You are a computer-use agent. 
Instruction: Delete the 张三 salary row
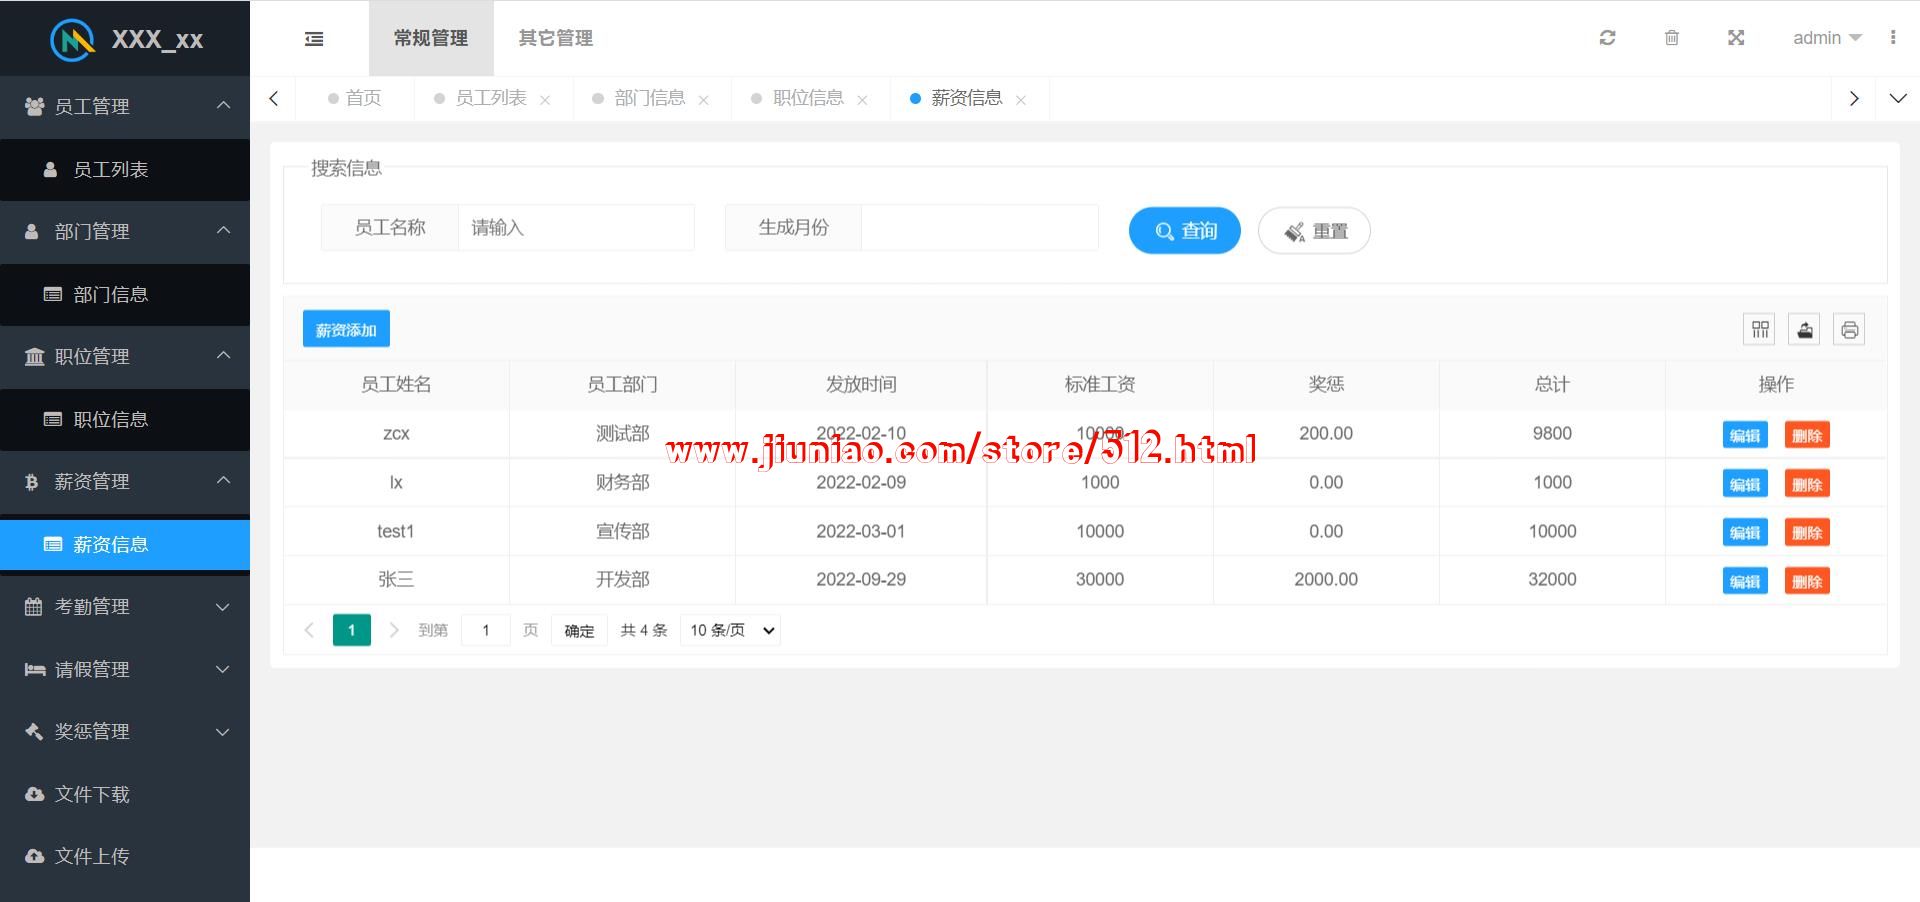[1807, 581]
